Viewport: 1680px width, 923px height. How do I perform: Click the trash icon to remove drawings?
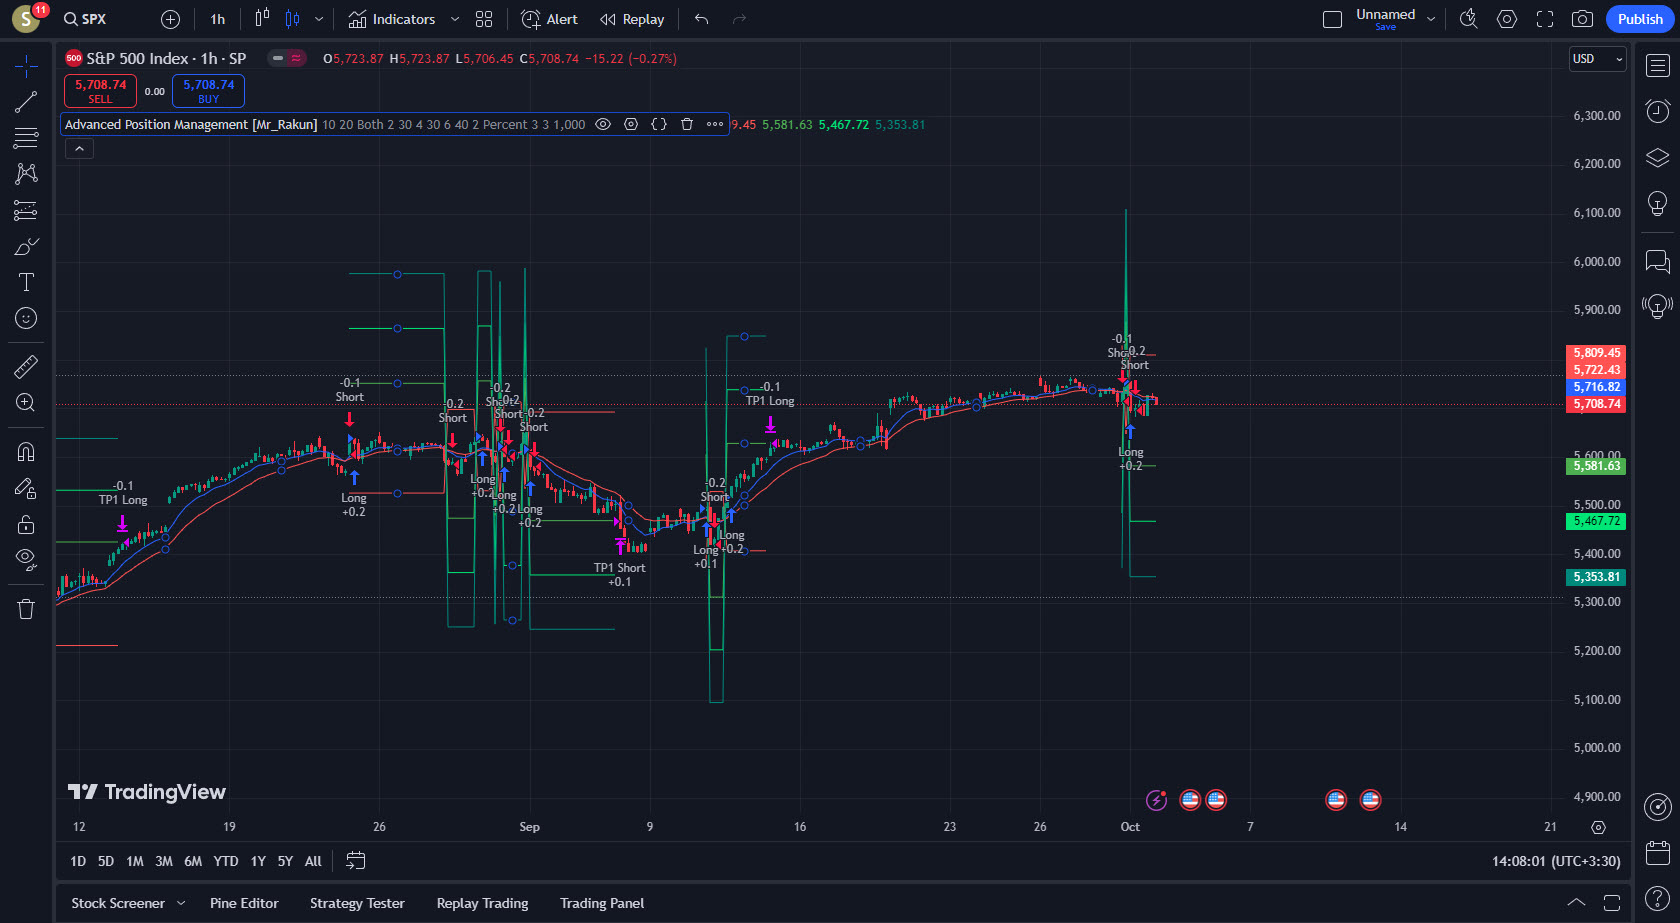[26, 609]
